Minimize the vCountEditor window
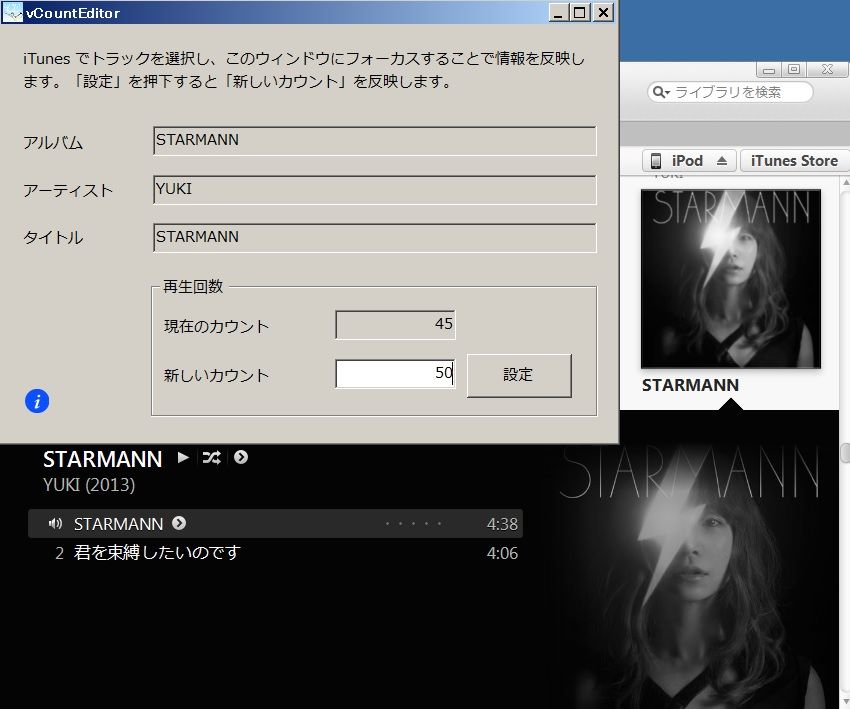850x709 pixels. [x=558, y=12]
